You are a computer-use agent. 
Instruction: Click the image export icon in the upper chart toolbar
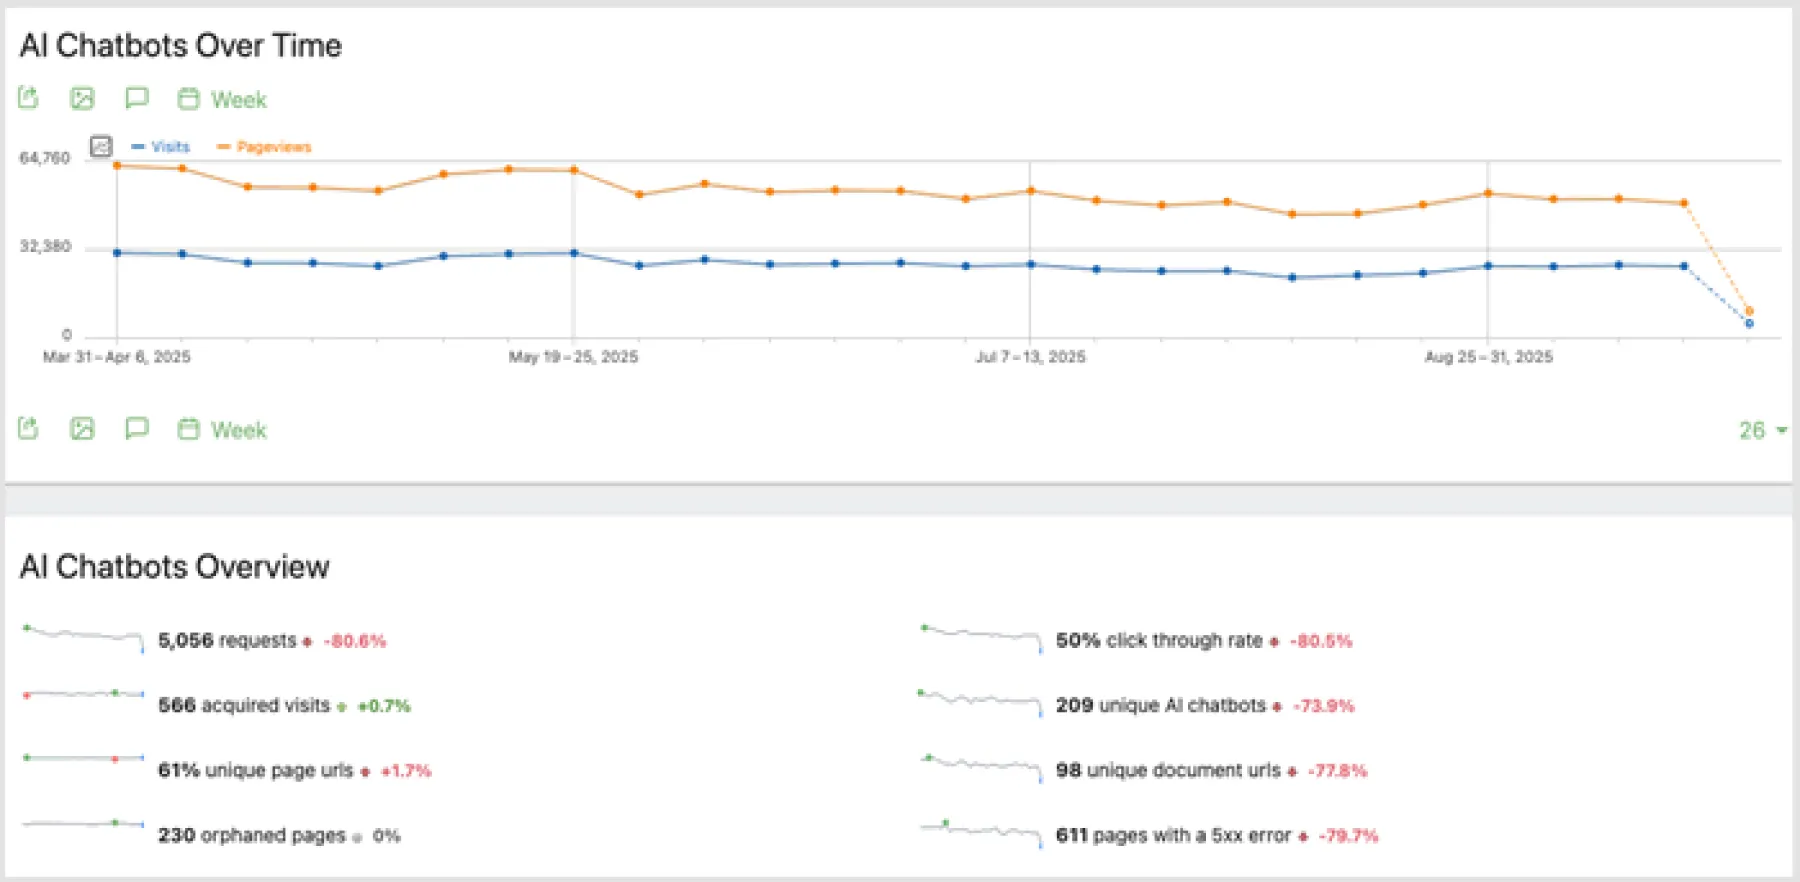point(82,98)
